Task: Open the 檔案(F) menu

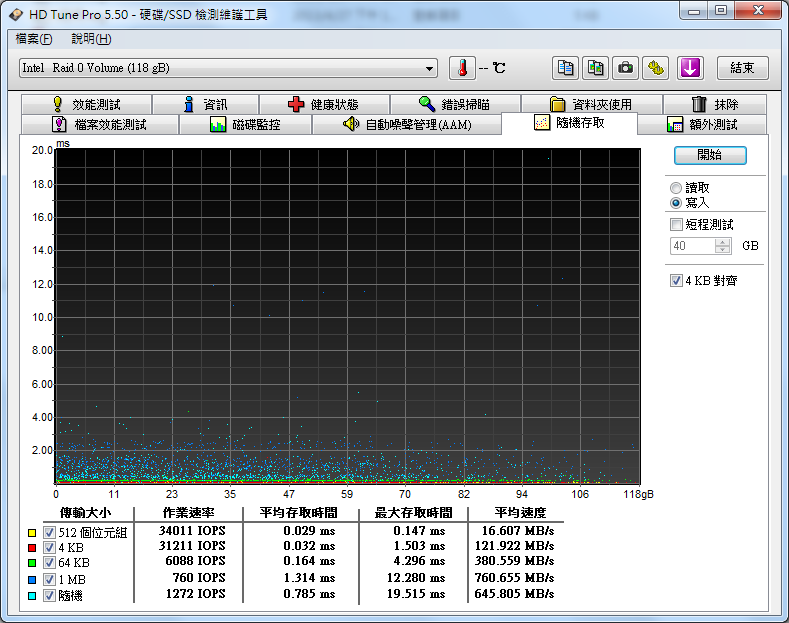Action: [x=34, y=39]
